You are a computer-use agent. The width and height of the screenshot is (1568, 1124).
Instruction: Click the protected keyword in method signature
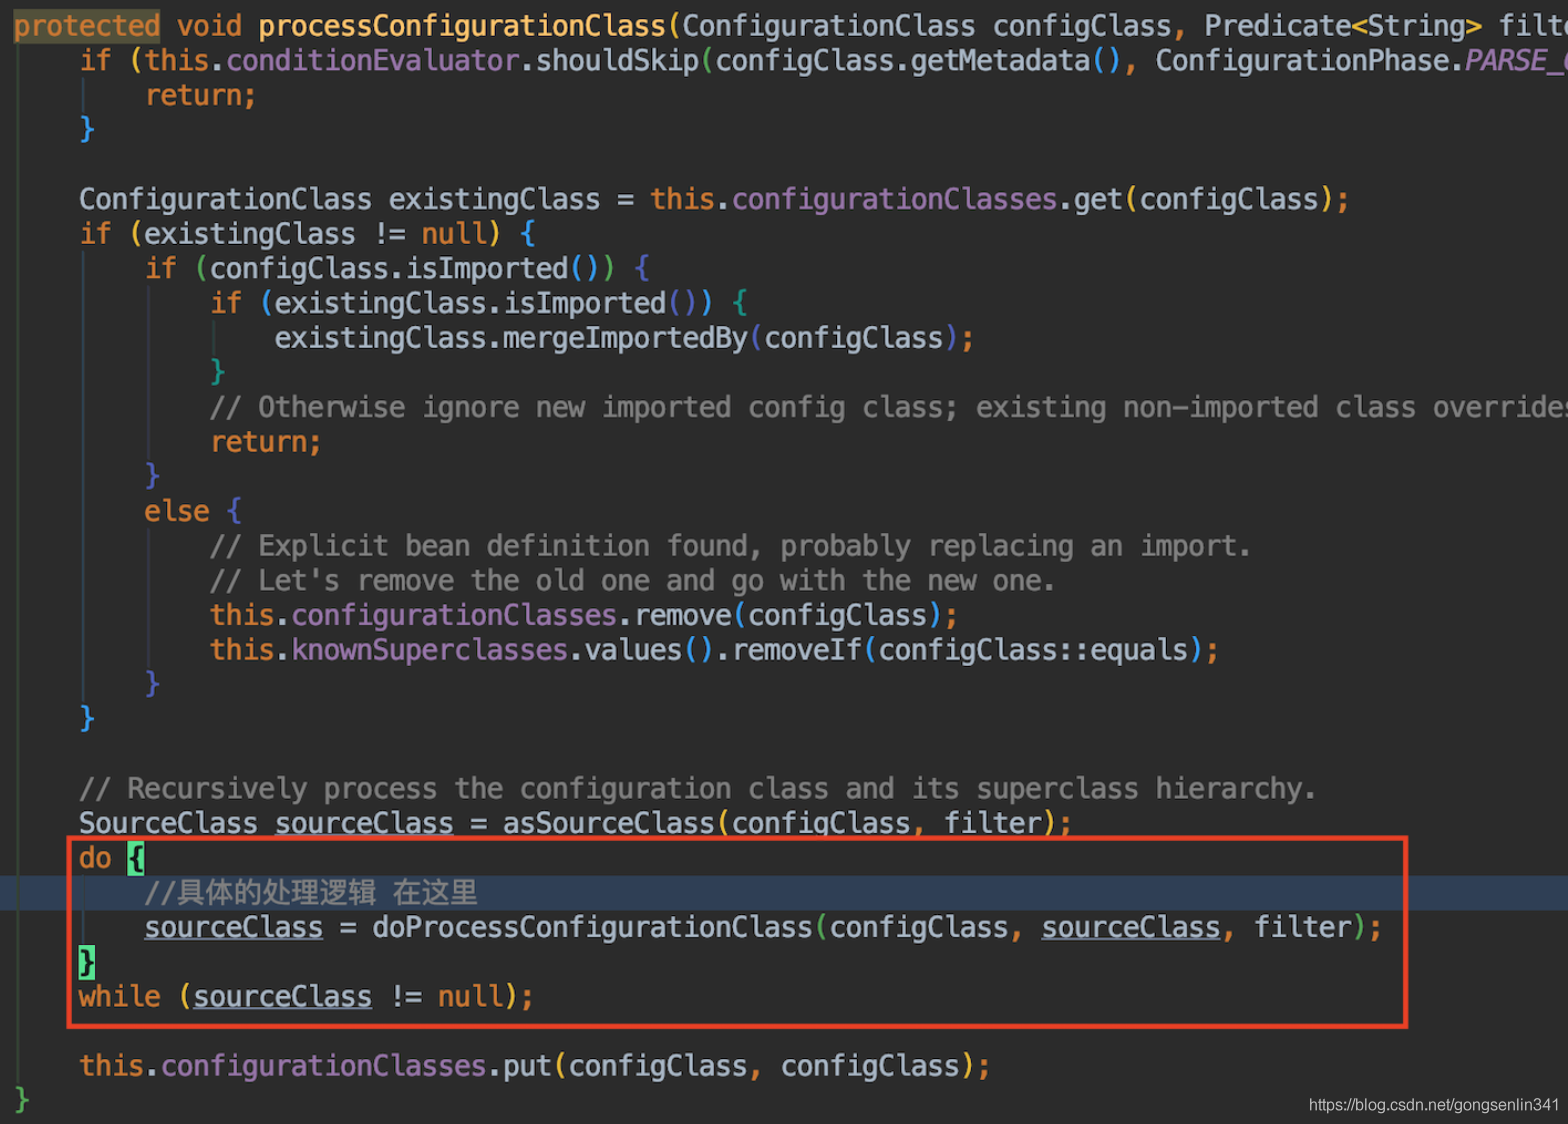pos(86,25)
